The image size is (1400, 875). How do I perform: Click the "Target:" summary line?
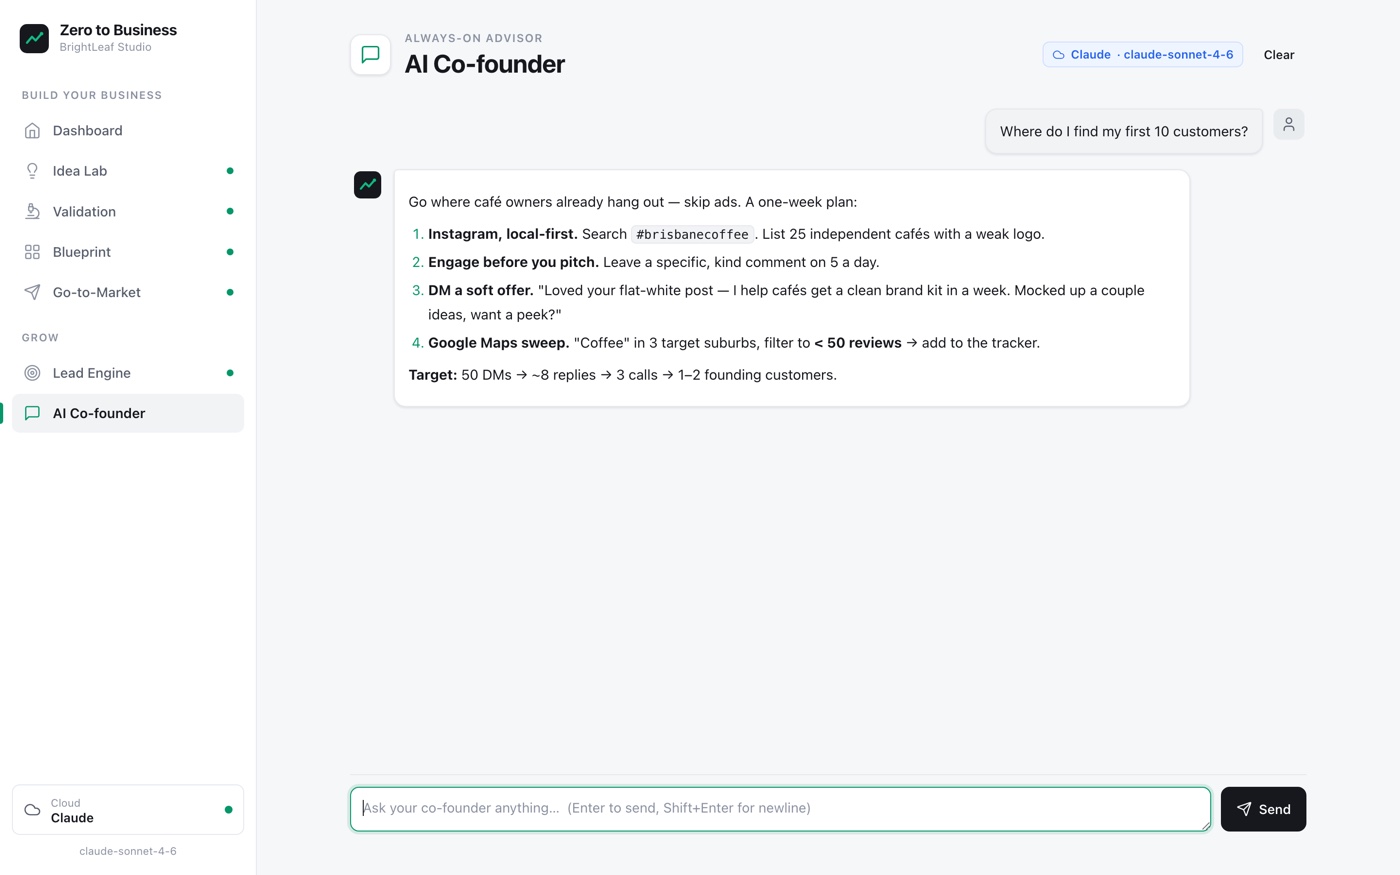pyautogui.click(x=623, y=375)
